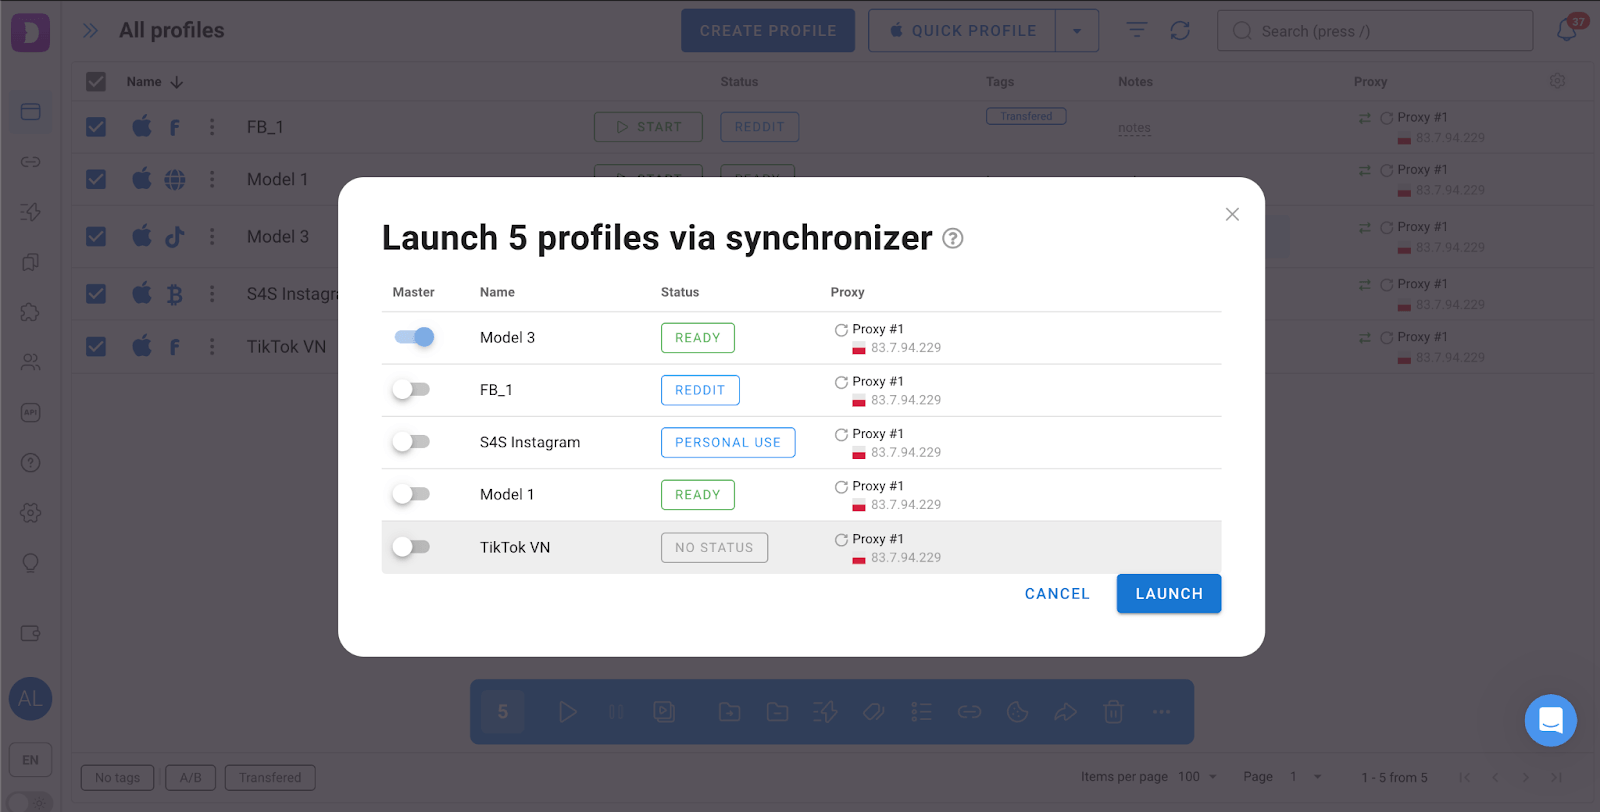Expand the items per page dropdown
This screenshot has width=1600, height=812.
tap(1199, 777)
